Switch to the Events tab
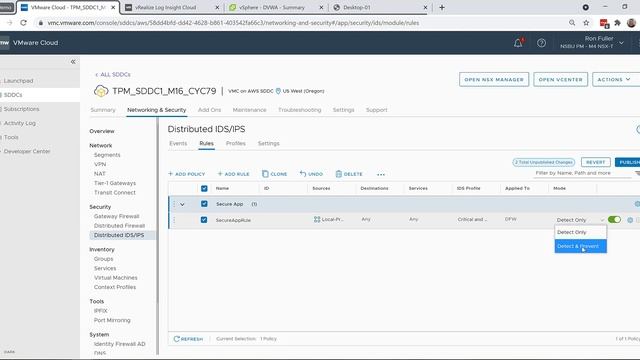 (178, 143)
